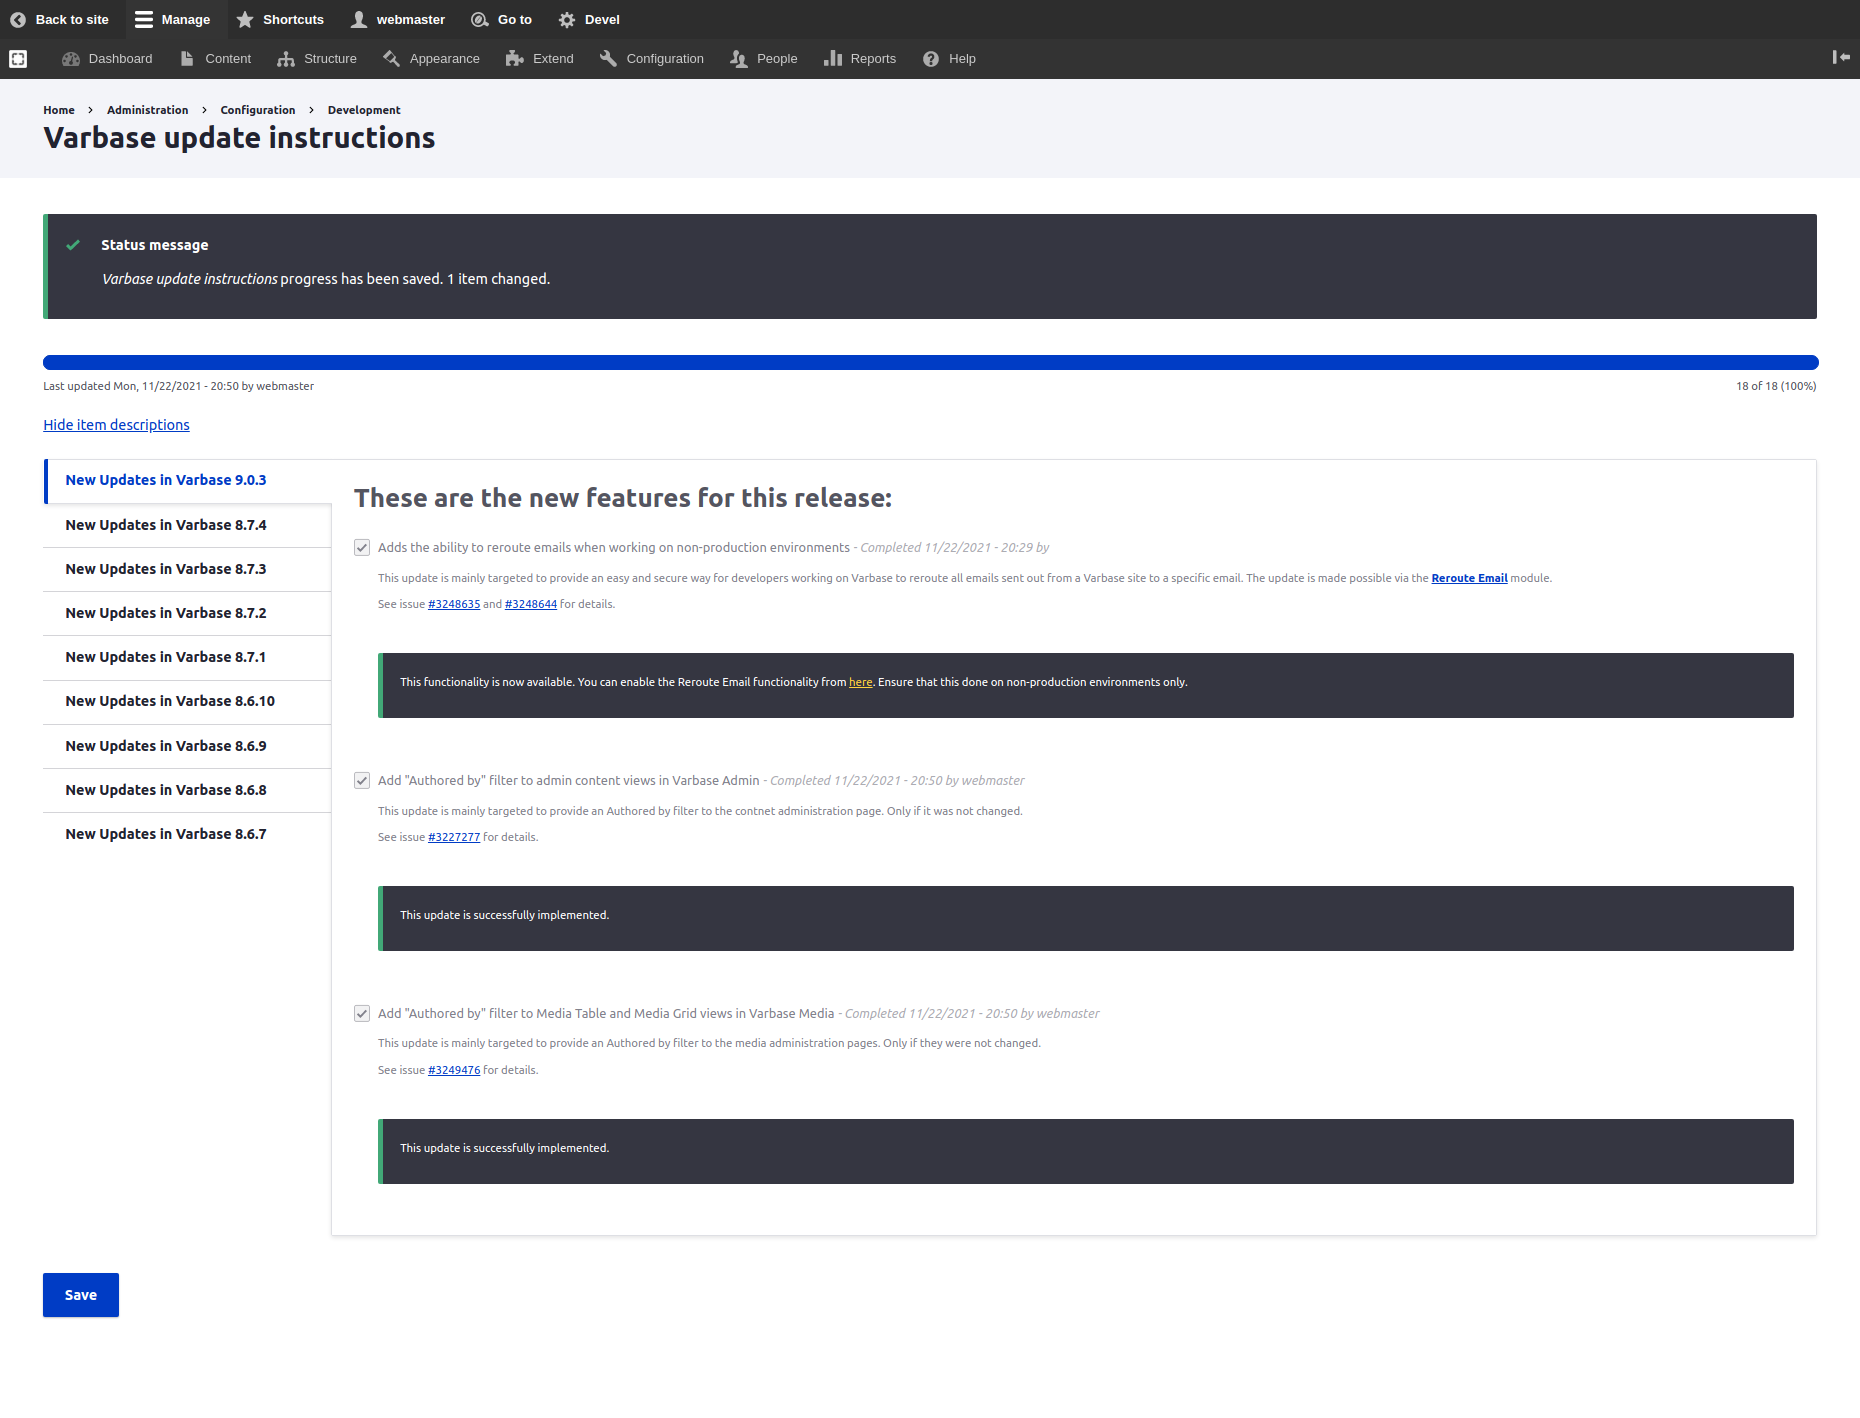Open issue #3248635 link
Screen dimensions: 1860x1418
[x=454, y=604]
